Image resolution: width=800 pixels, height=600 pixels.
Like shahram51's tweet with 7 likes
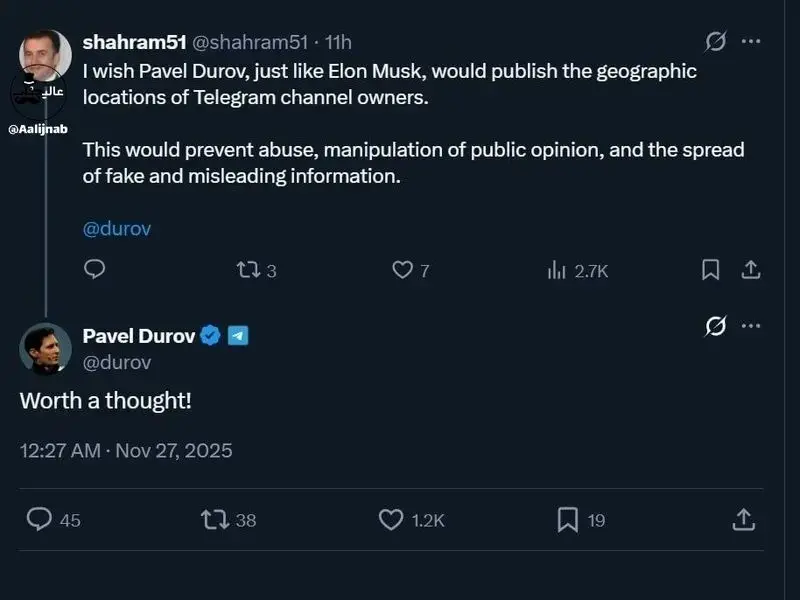[x=402, y=270]
